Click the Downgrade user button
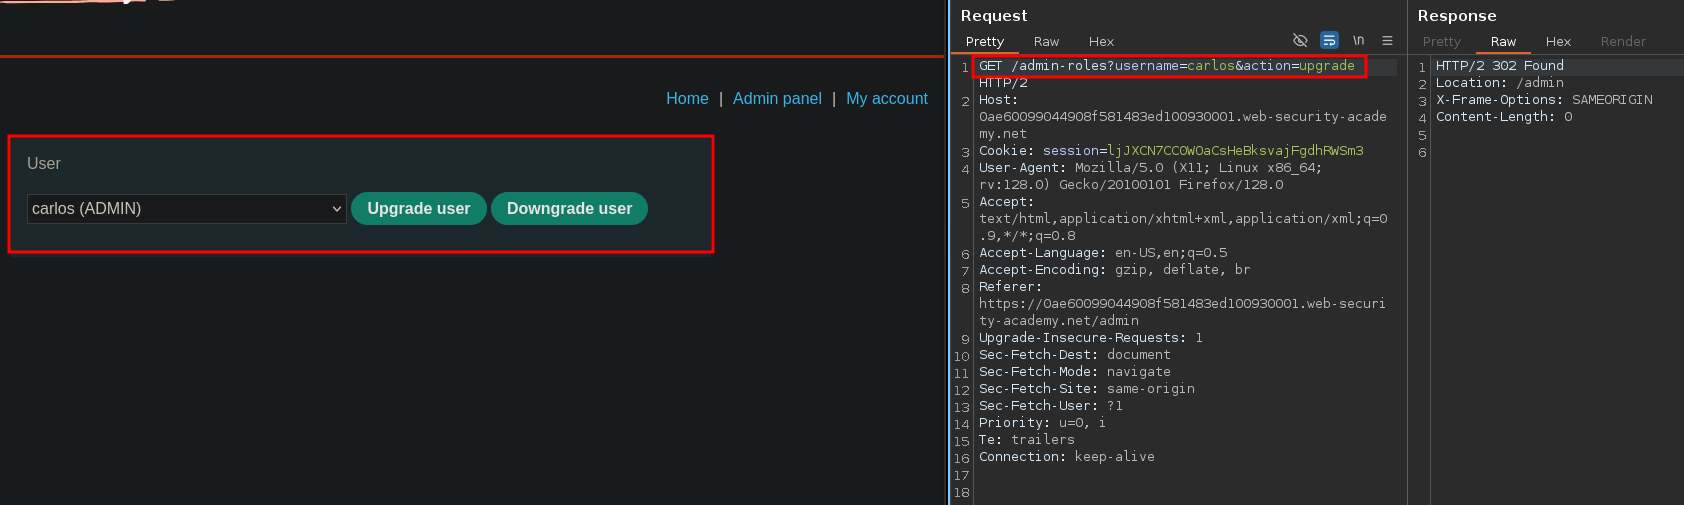This screenshot has height=505, width=1684. click(569, 209)
